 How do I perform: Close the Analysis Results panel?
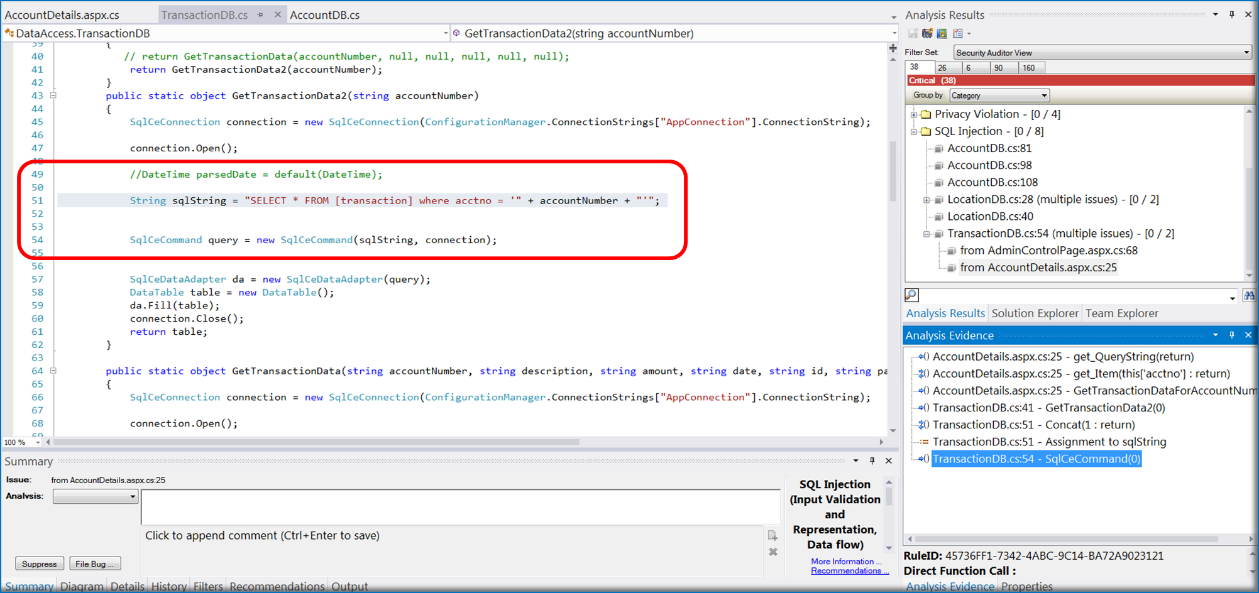(x=1248, y=15)
